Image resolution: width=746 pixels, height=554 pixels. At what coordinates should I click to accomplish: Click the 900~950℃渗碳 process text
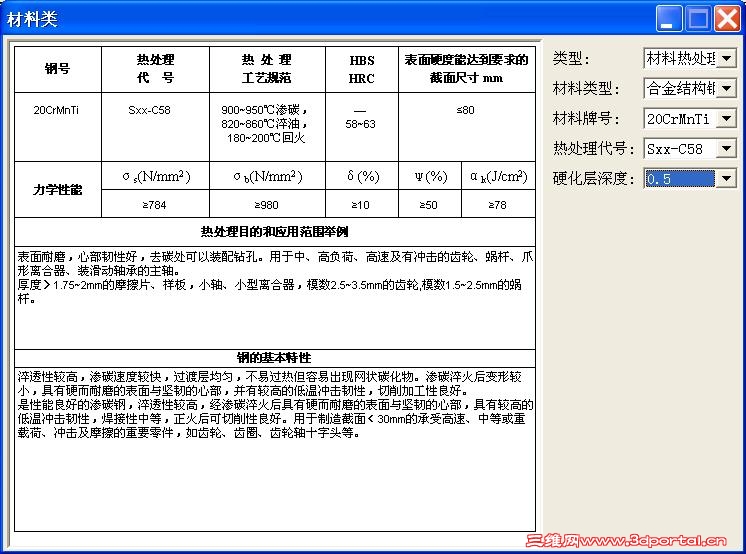pyautogui.click(x=265, y=110)
